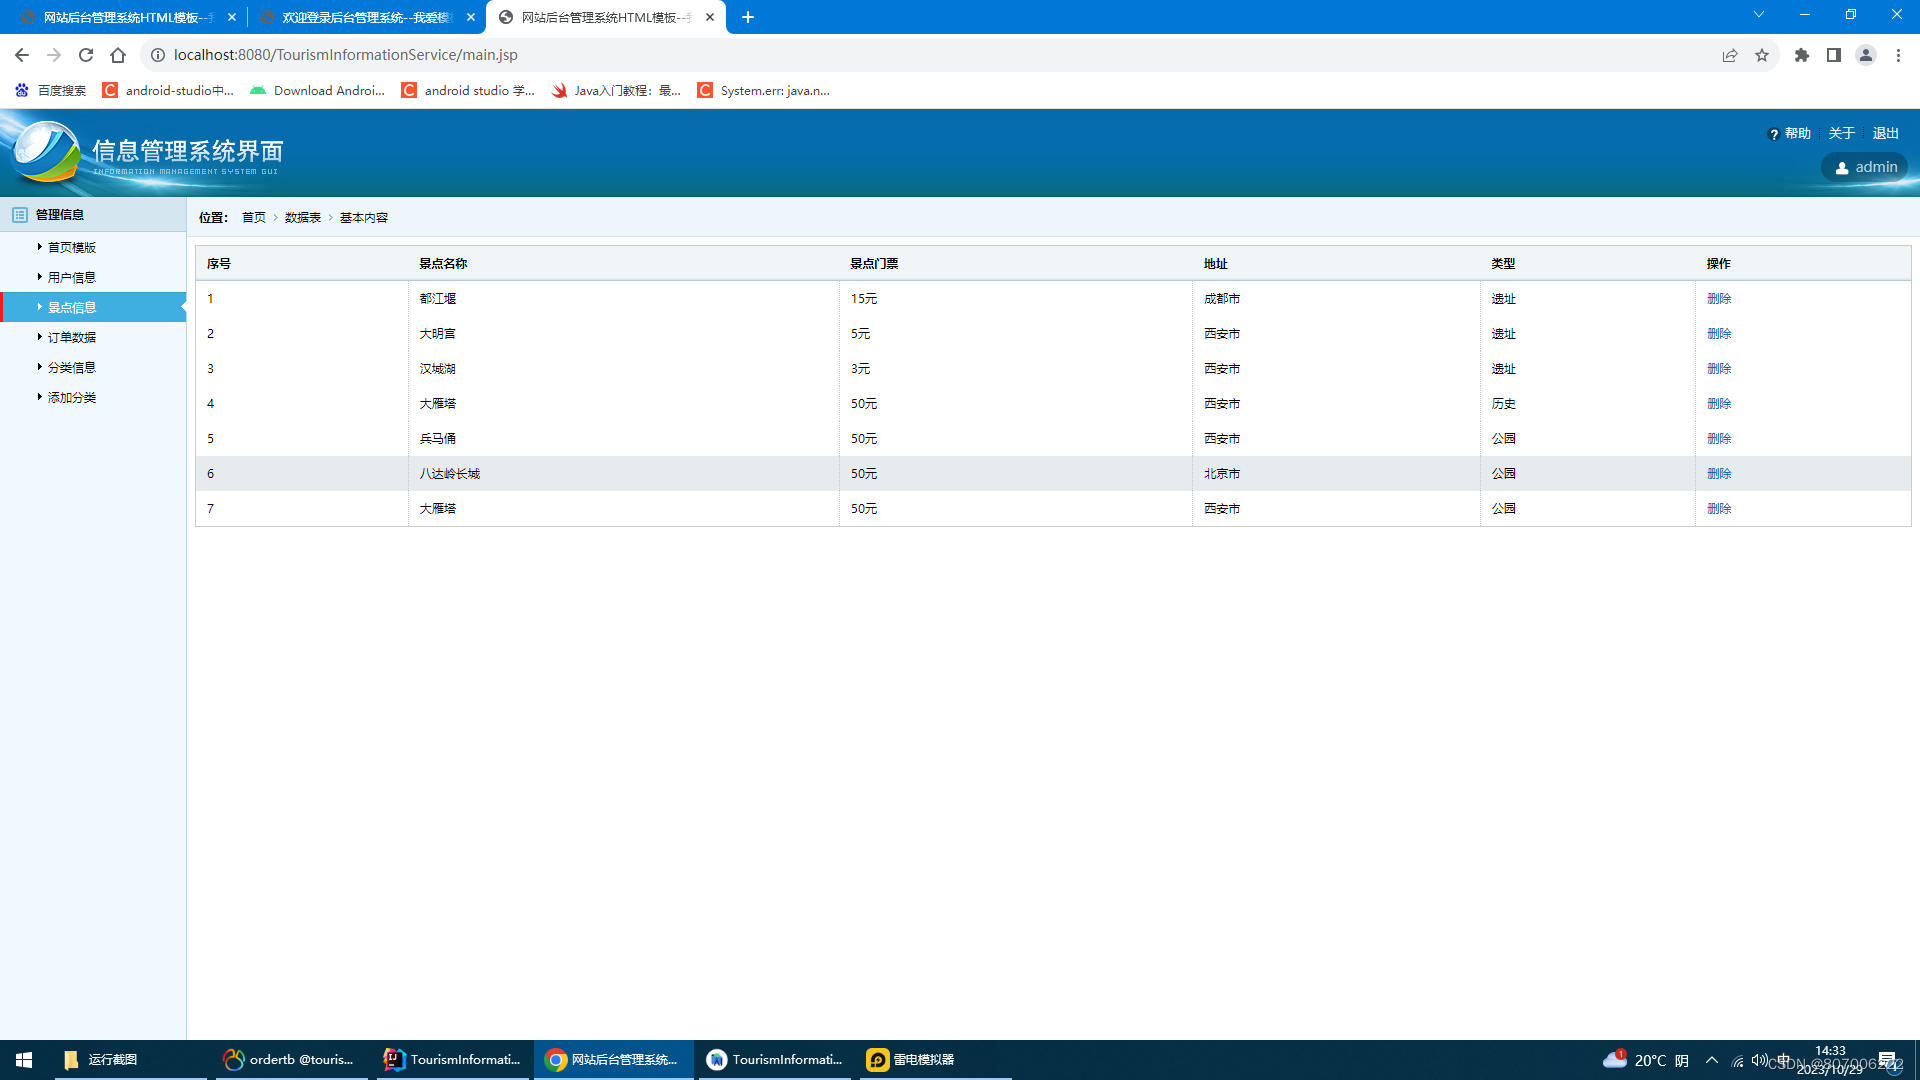Click the 退出 logout link
The image size is (1920, 1080).
click(x=1885, y=133)
